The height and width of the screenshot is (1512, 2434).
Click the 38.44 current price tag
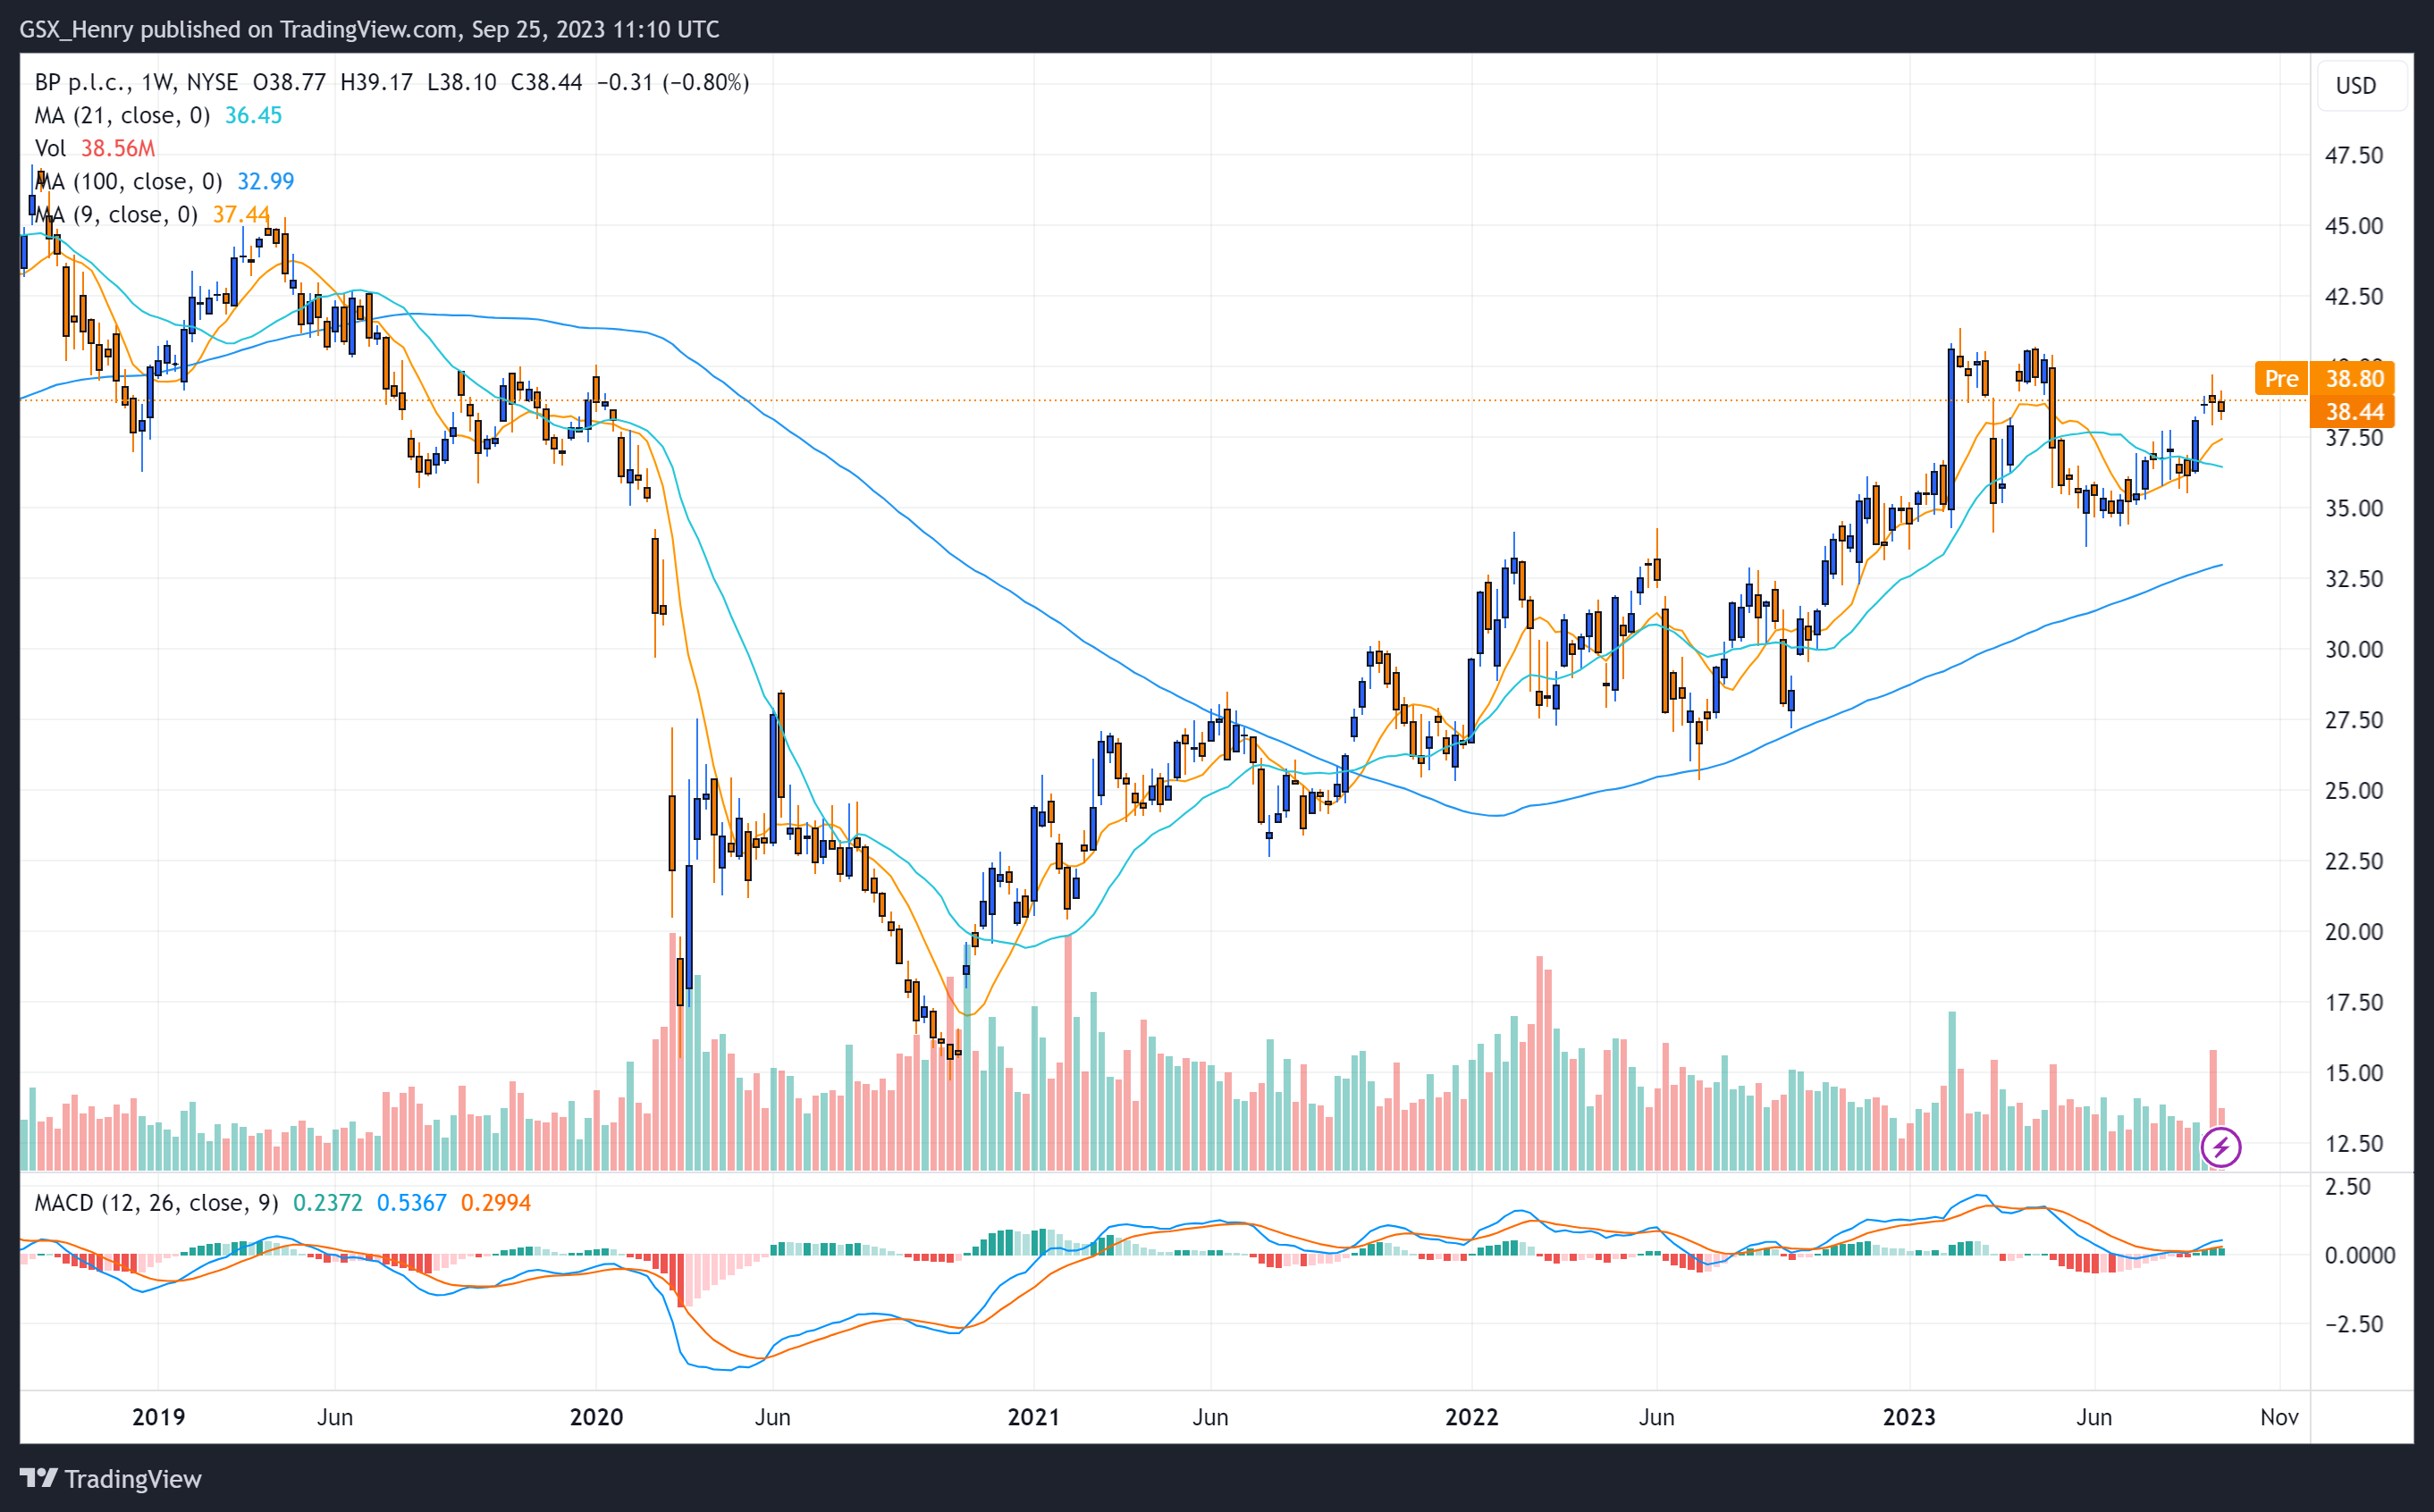[2353, 412]
